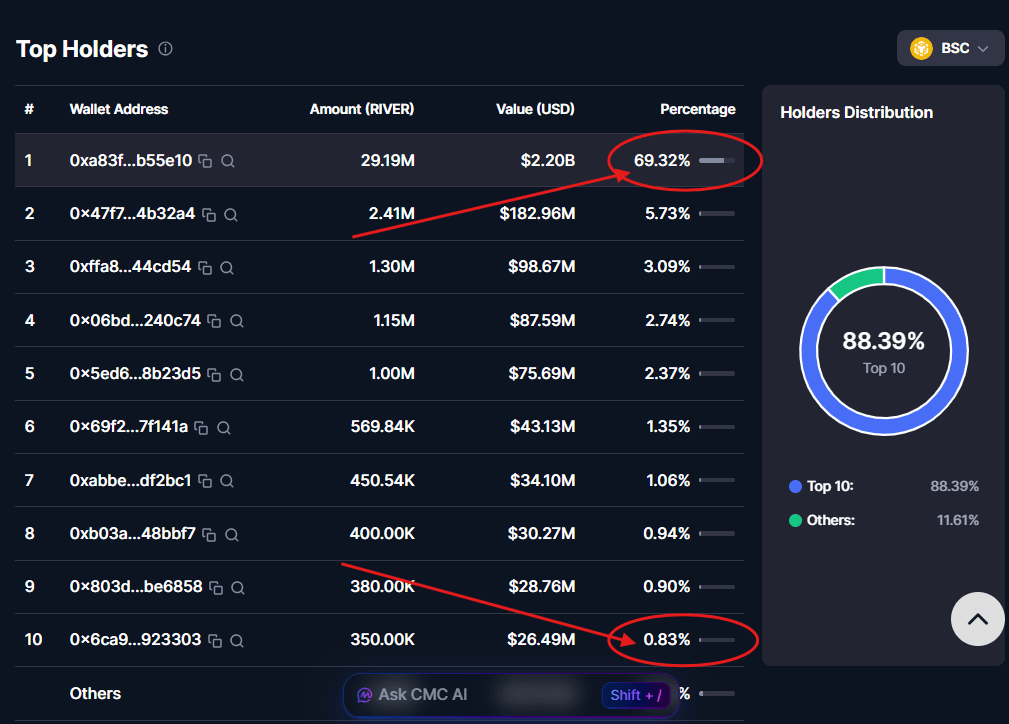Click the 88.39% donut center label
Viewport: 1009px width, 724px height.
coord(884,341)
